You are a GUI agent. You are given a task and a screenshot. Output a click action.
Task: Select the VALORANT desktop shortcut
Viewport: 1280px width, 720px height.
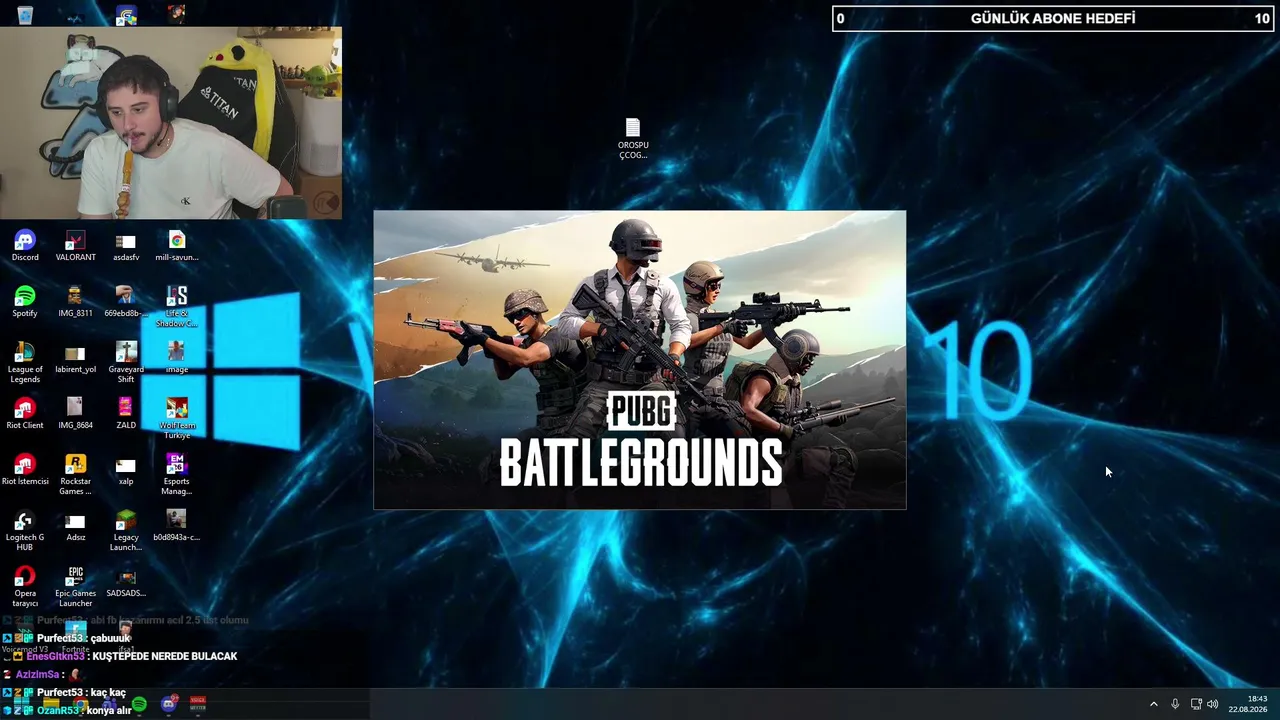point(75,246)
